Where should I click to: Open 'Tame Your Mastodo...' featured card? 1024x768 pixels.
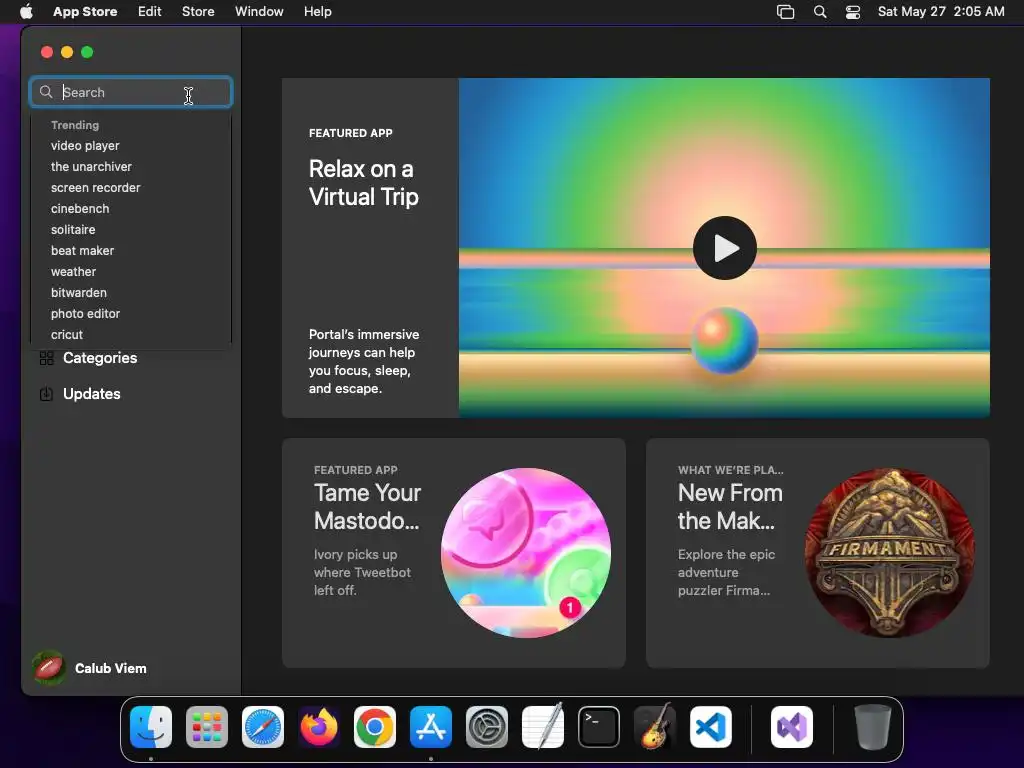[x=453, y=552]
